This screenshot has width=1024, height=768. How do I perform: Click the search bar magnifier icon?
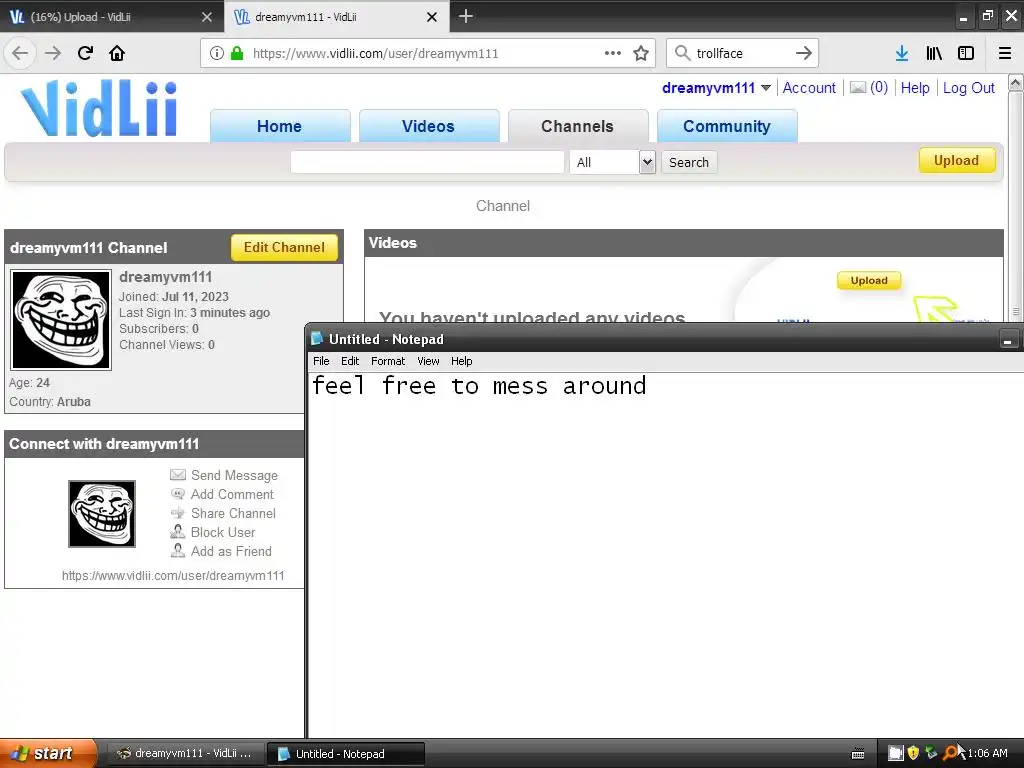pyautogui.click(x=682, y=53)
